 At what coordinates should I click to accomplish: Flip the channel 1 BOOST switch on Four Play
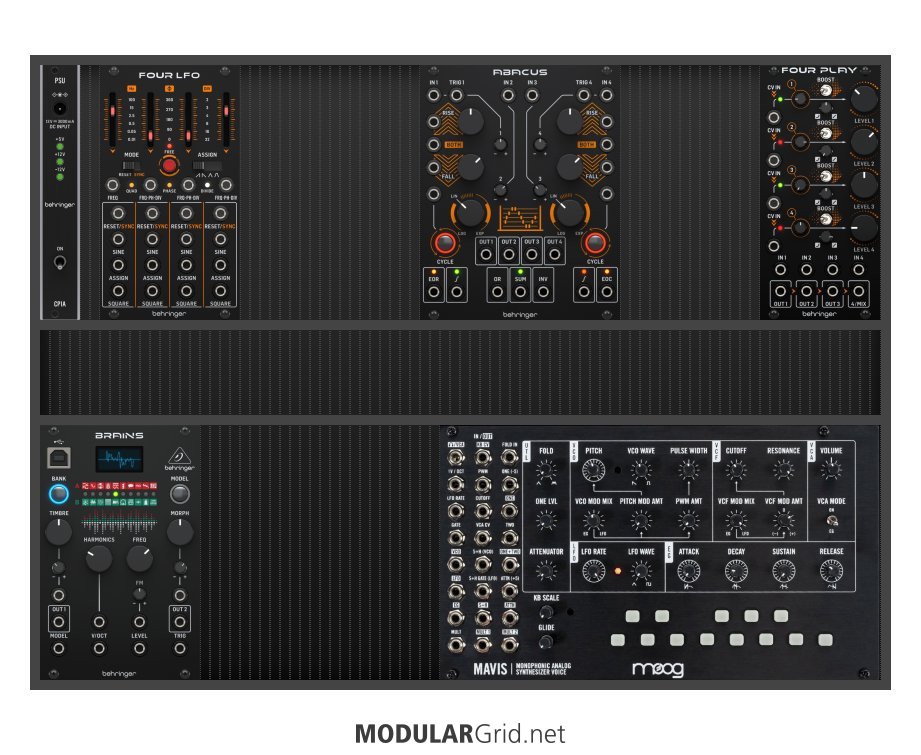click(826, 90)
